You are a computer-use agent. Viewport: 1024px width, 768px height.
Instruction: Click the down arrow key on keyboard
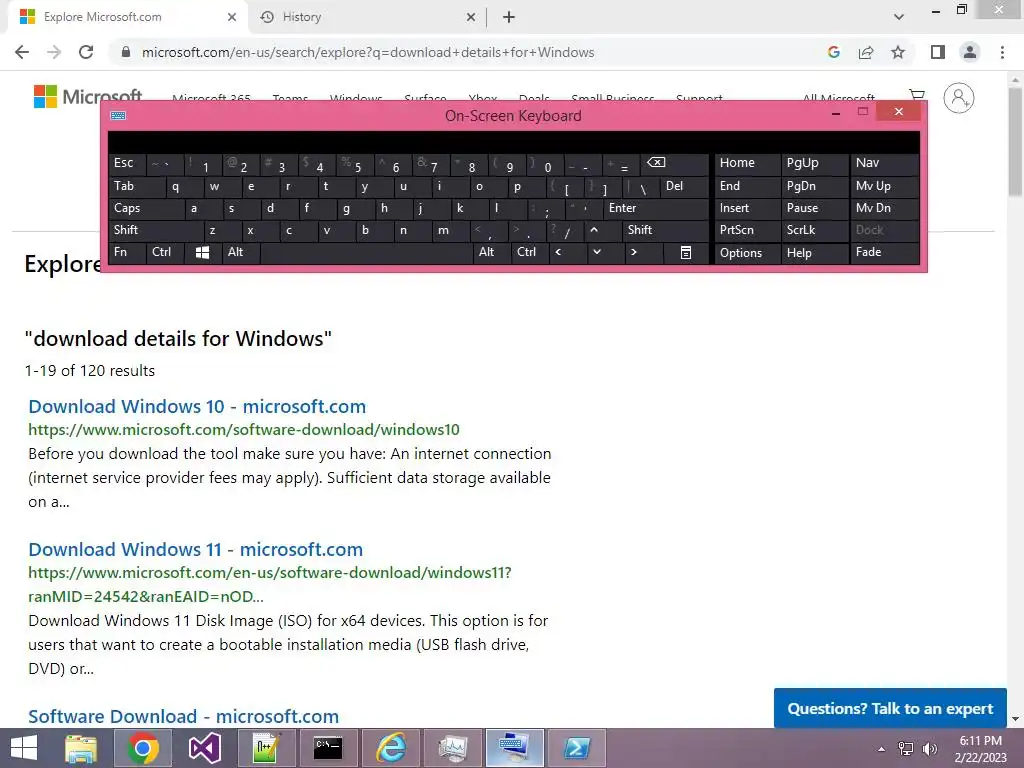pyautogui.click(x=596, y=252)
